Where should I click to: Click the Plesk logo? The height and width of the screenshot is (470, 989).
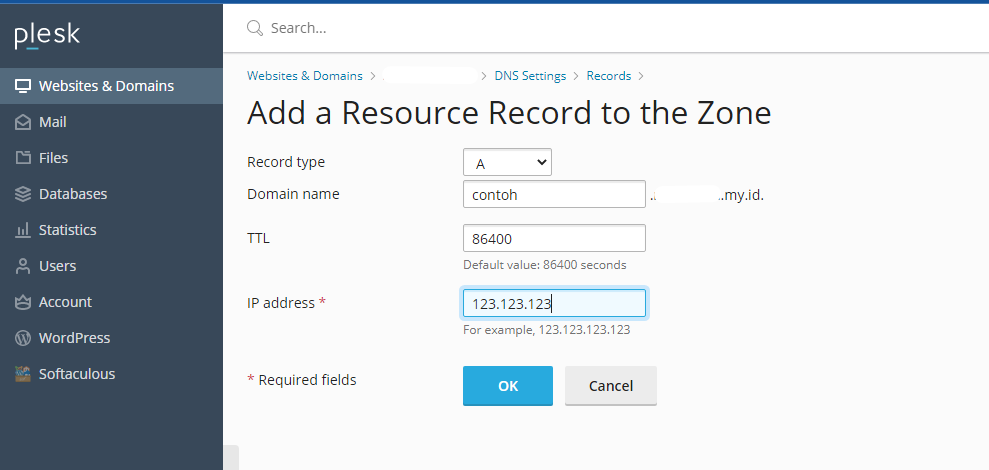pyautogui.click(x=47, y=36)
